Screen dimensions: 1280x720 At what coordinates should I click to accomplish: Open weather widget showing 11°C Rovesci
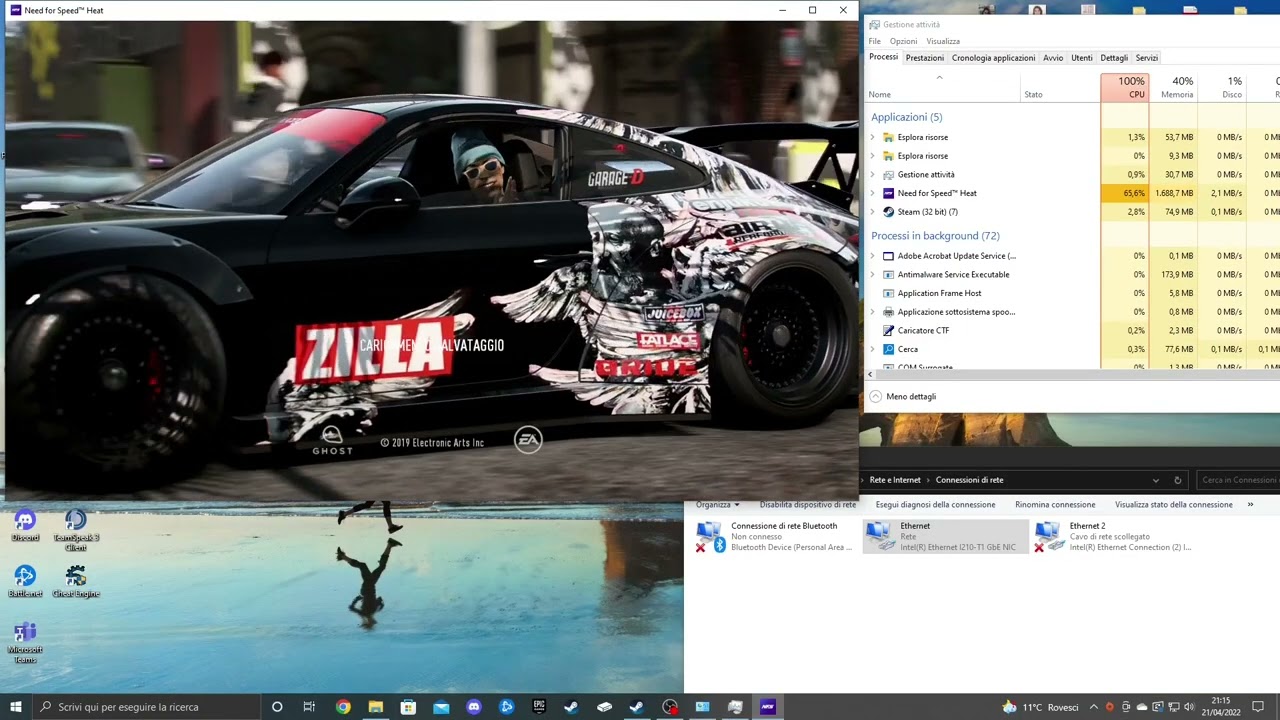pos(1039,707)
